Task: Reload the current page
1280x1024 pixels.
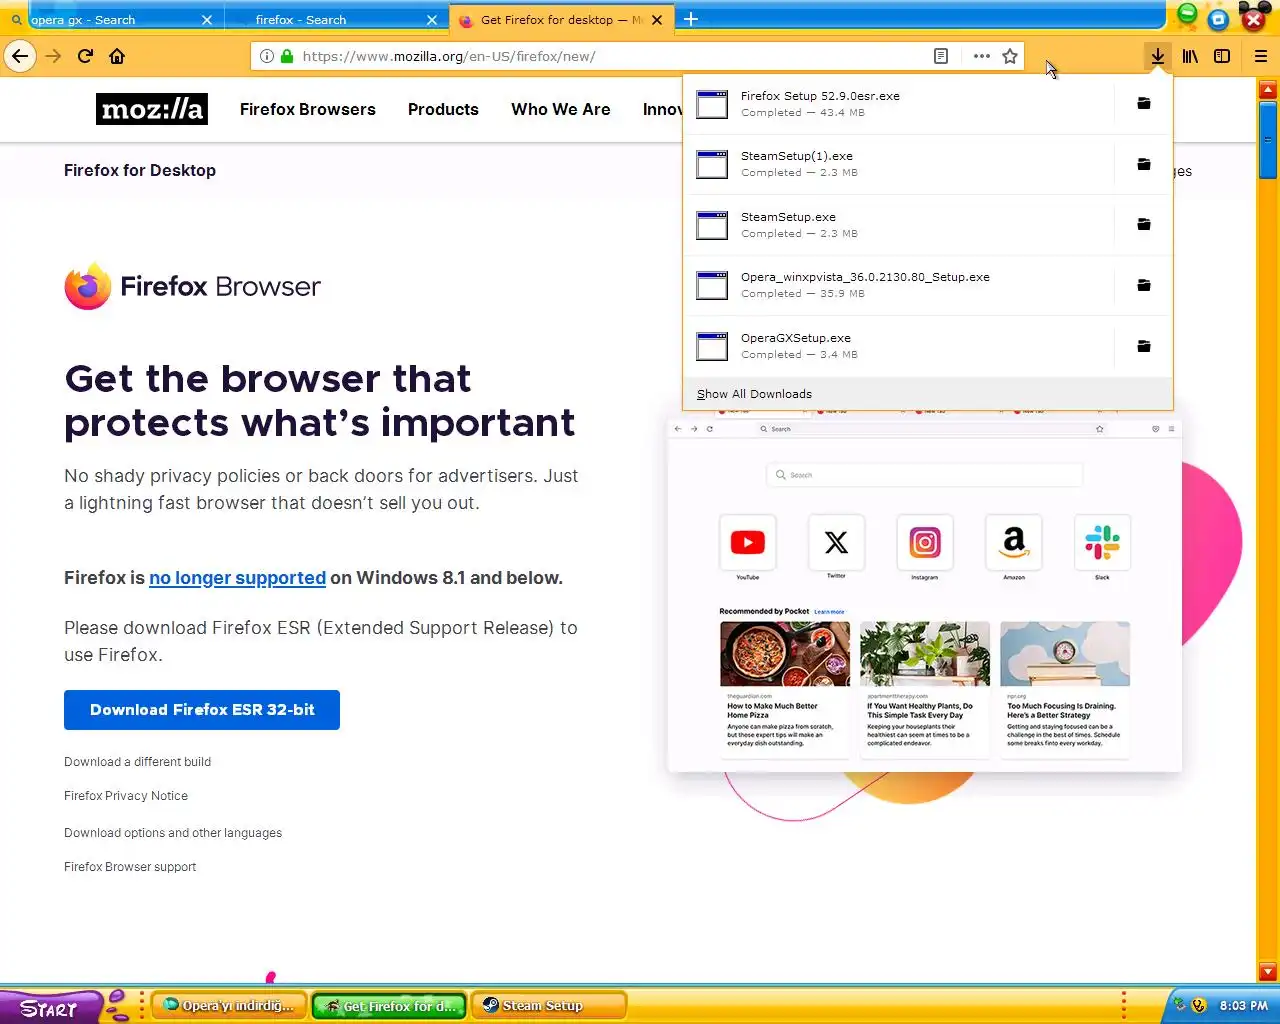Action: coord(85,56)
